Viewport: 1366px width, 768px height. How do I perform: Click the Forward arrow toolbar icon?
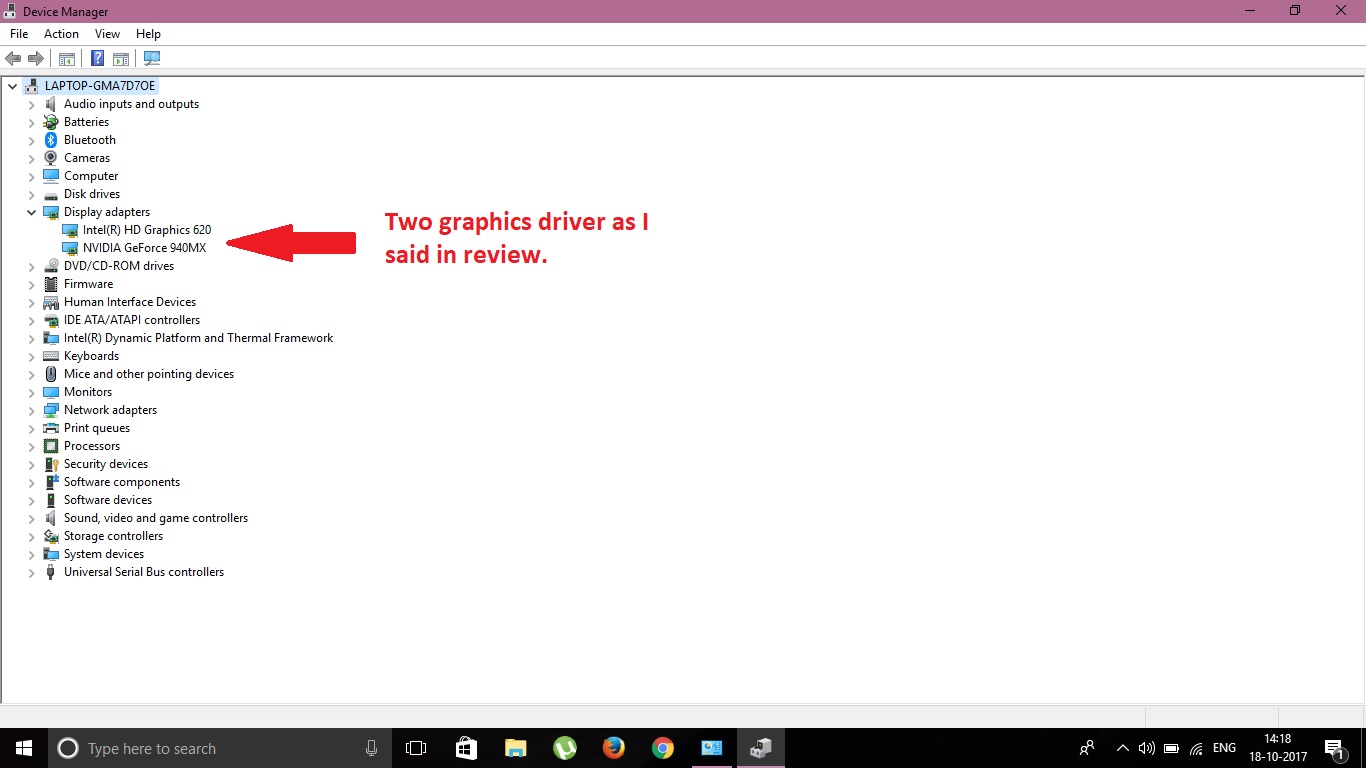click(x=36, y=59)
